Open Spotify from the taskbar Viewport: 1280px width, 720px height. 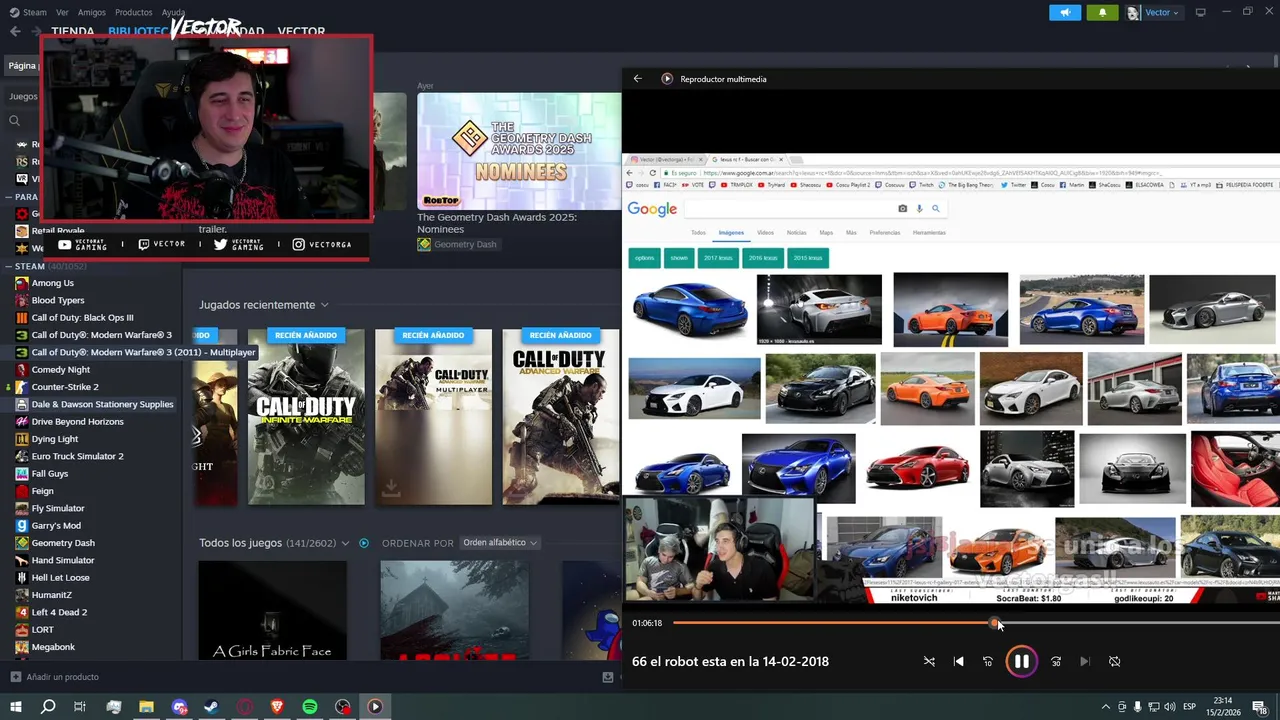[310, 707]
